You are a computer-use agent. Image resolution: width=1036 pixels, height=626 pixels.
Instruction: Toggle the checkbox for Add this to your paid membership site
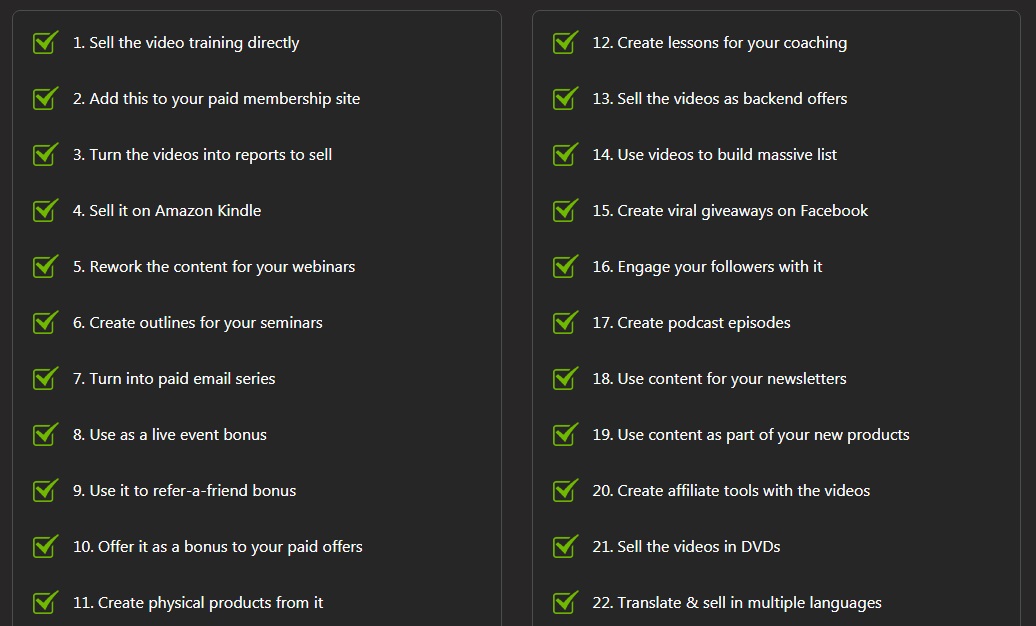(x=45, y=99)
